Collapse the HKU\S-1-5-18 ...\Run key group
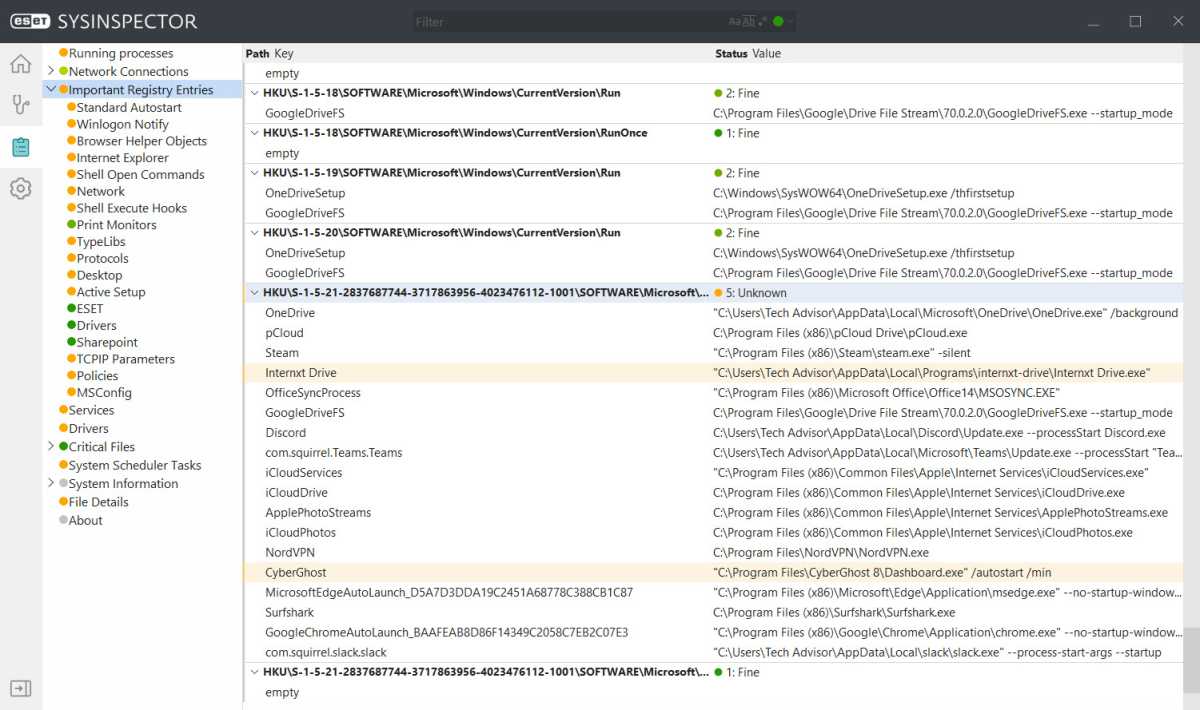Image resolution: width=1200 pixels, height=710 pixels. click(x=254, y=93)
